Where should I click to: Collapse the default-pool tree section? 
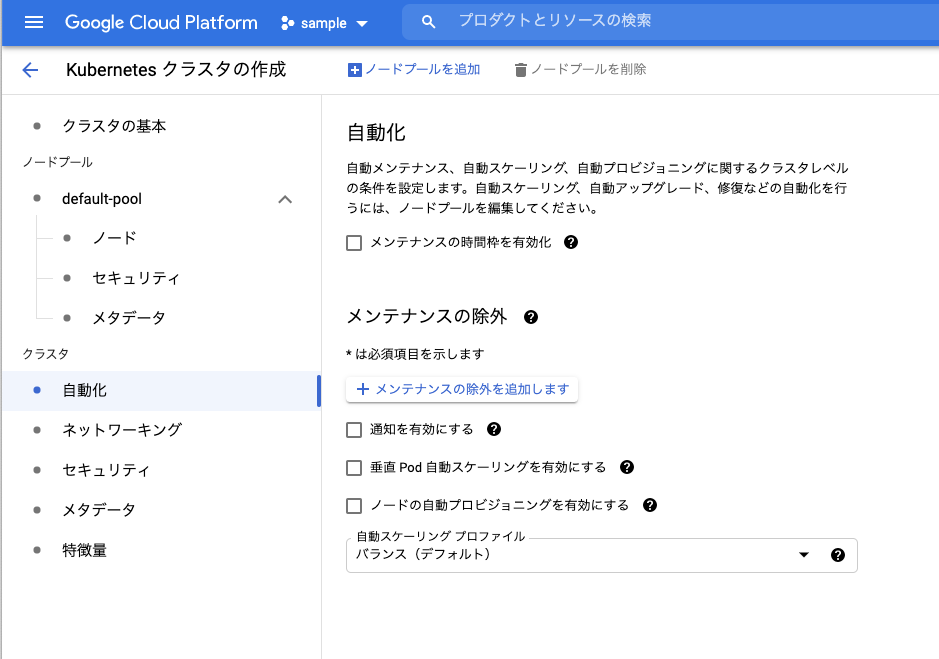[x=285, y=198]
